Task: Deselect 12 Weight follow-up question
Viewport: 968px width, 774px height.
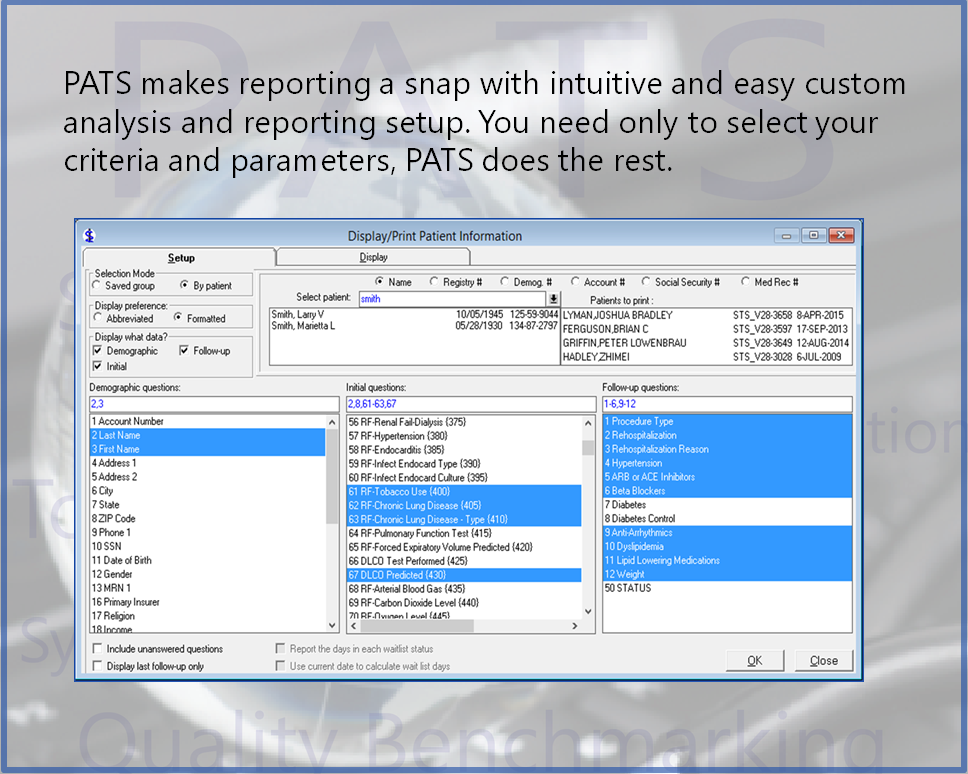Action: click(727, 574)
